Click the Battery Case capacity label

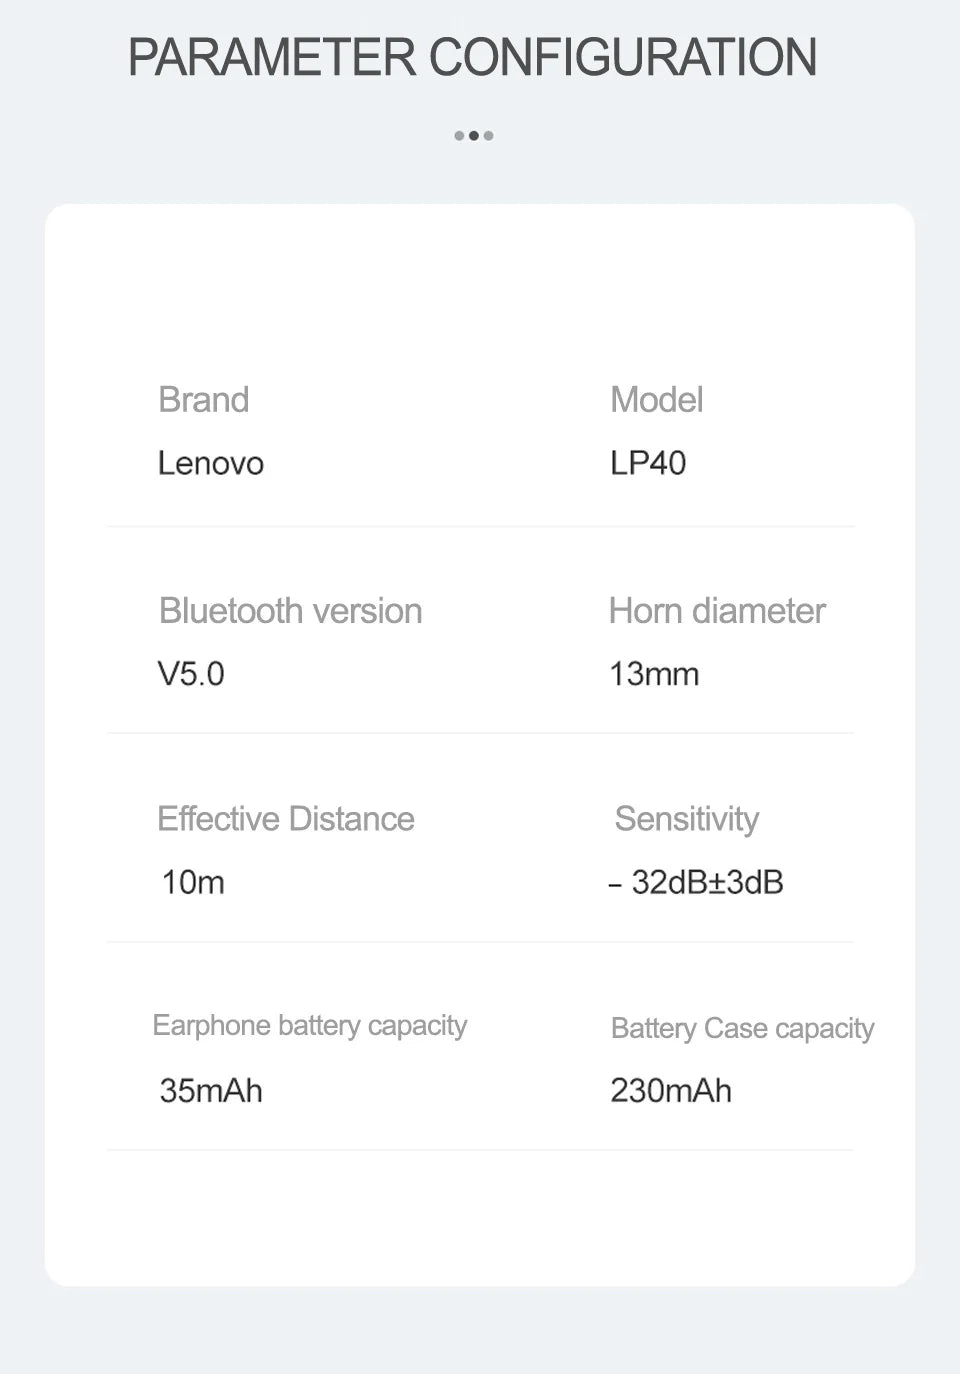(743, 1029)
